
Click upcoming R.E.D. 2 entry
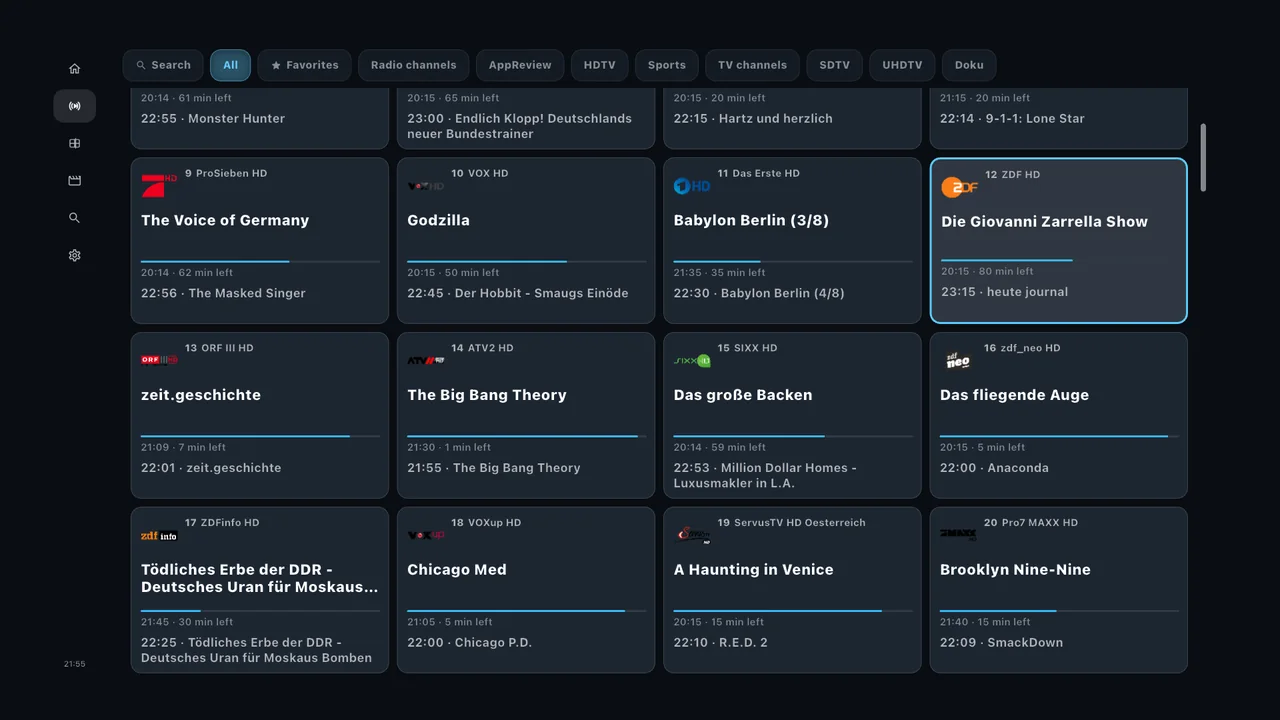pyautogui.click(x=720, y=642)
